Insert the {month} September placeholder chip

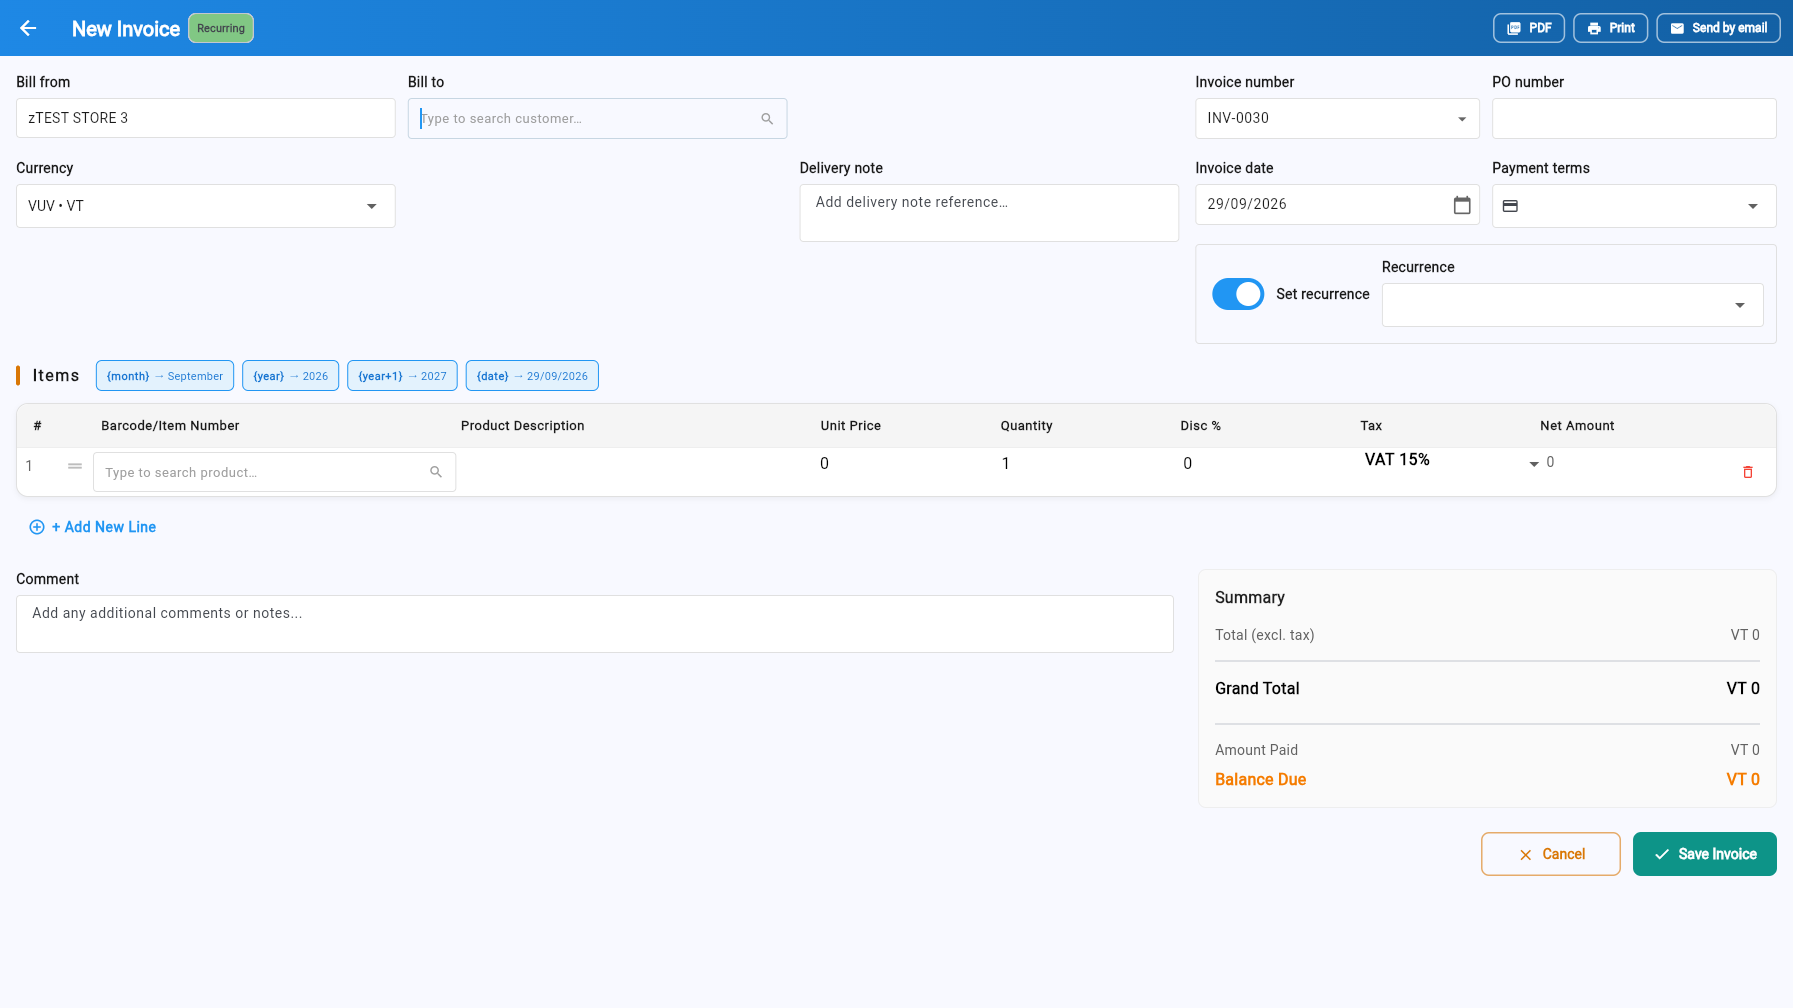[x=165, y=376]
